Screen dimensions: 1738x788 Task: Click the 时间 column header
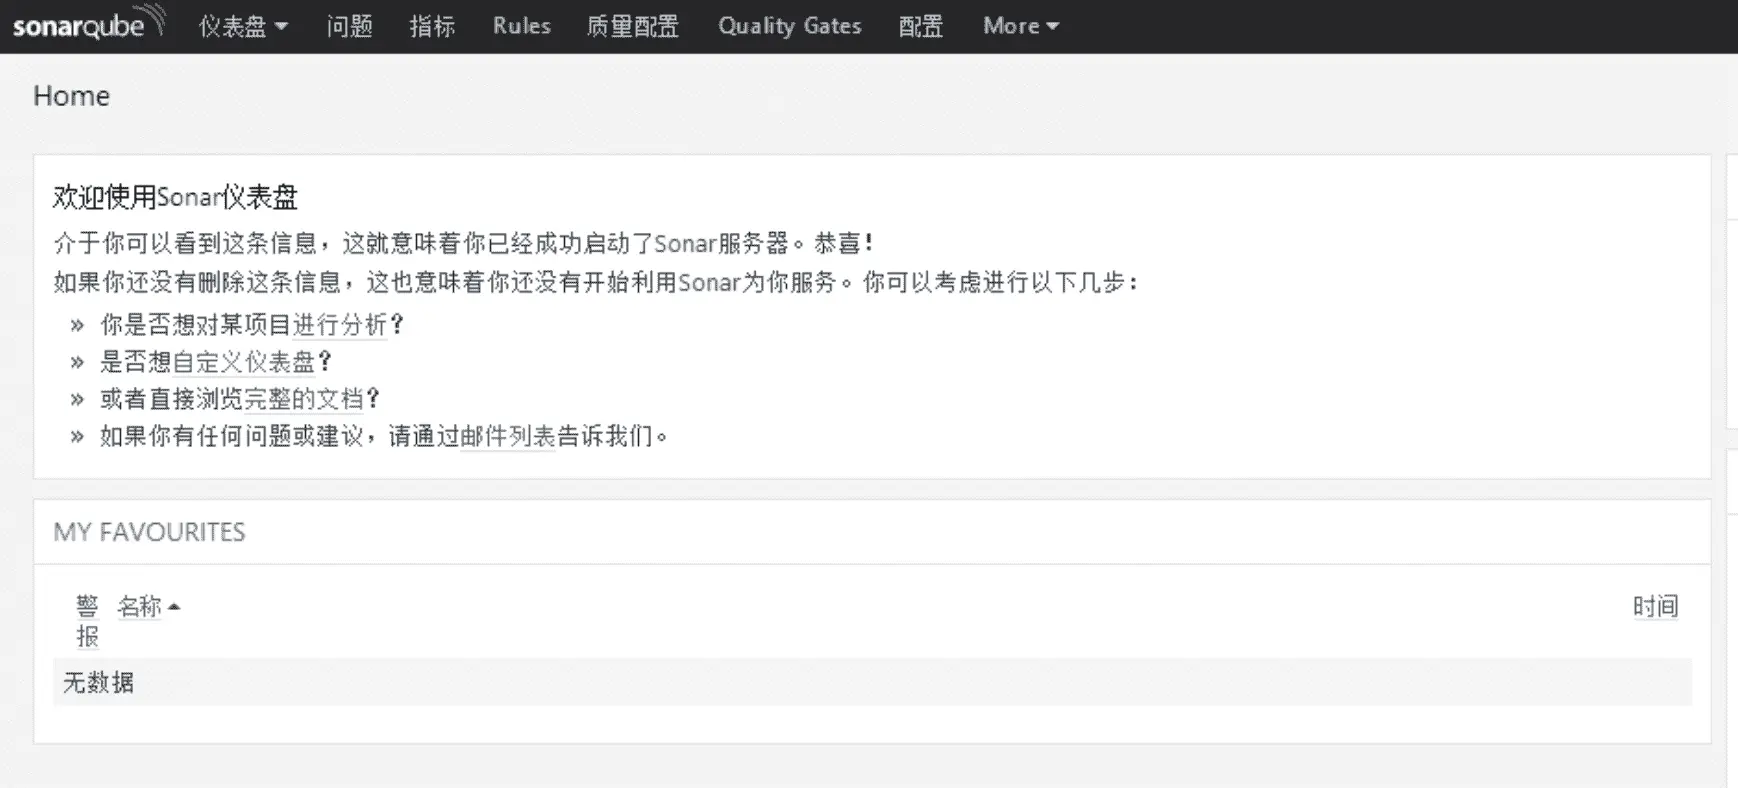click(1655, 606)
